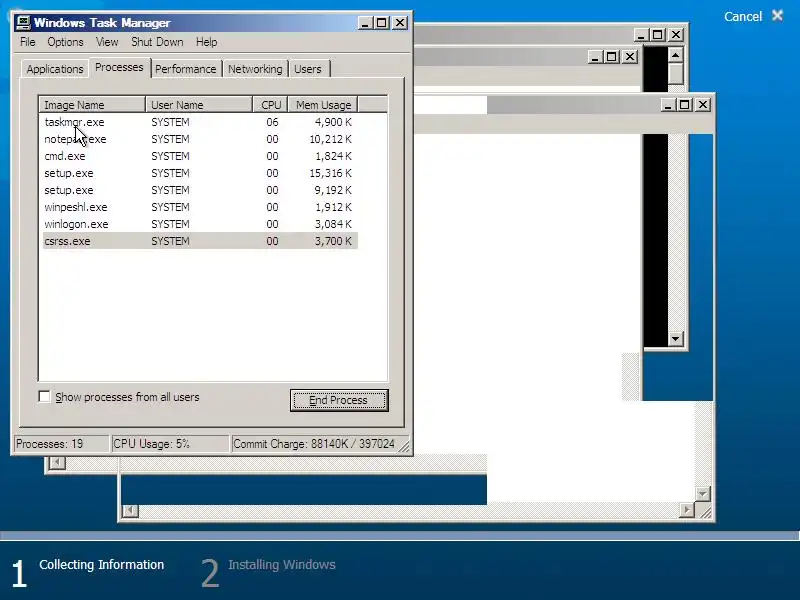Click the End Process button
The width and height of the screenshot is (800, 600).
(x=339, y=400)
